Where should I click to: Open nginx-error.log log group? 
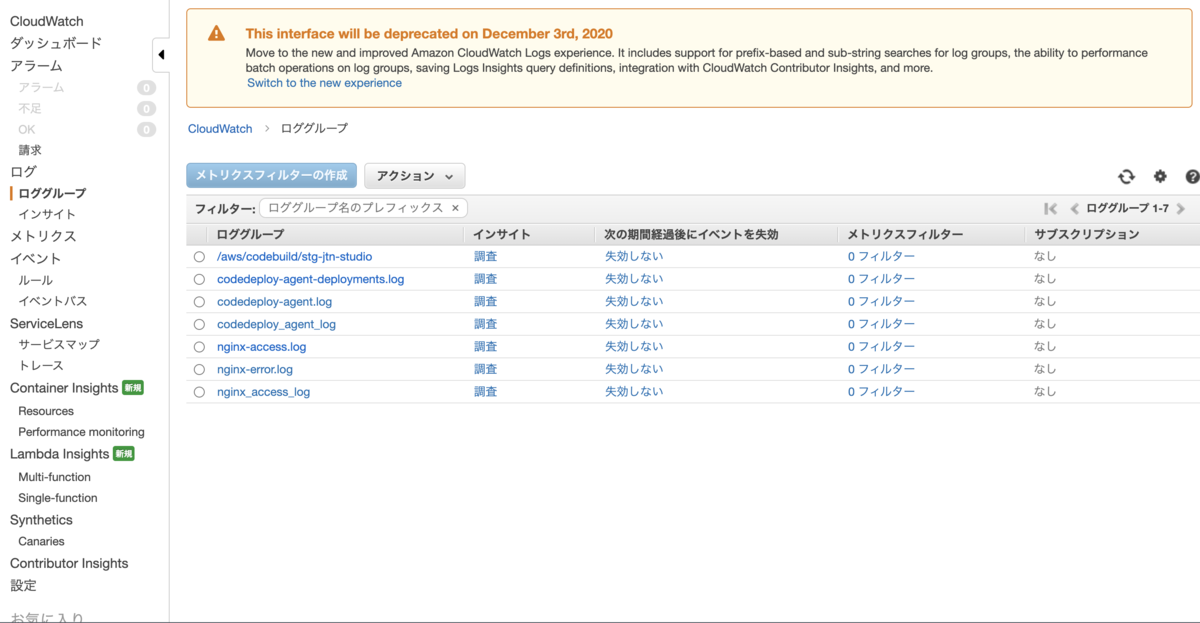255,369
